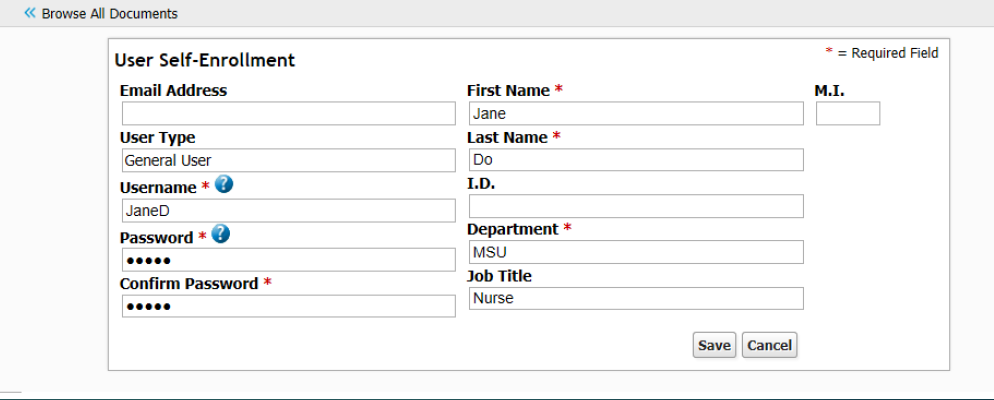The image size is (994, 400).
Task: Click the Job Title field showing Nurse
Action: point(636,298)
